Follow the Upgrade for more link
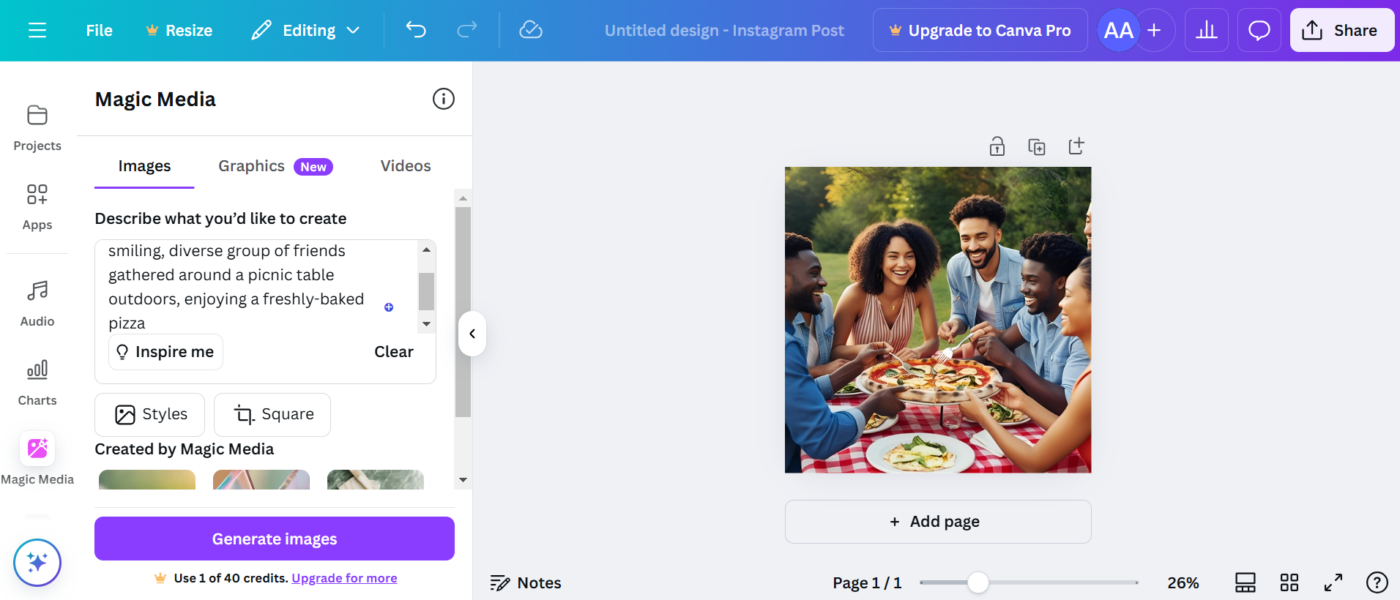Image resolution: width=1400 pixels, height=600 pixels. click(344, 578)
